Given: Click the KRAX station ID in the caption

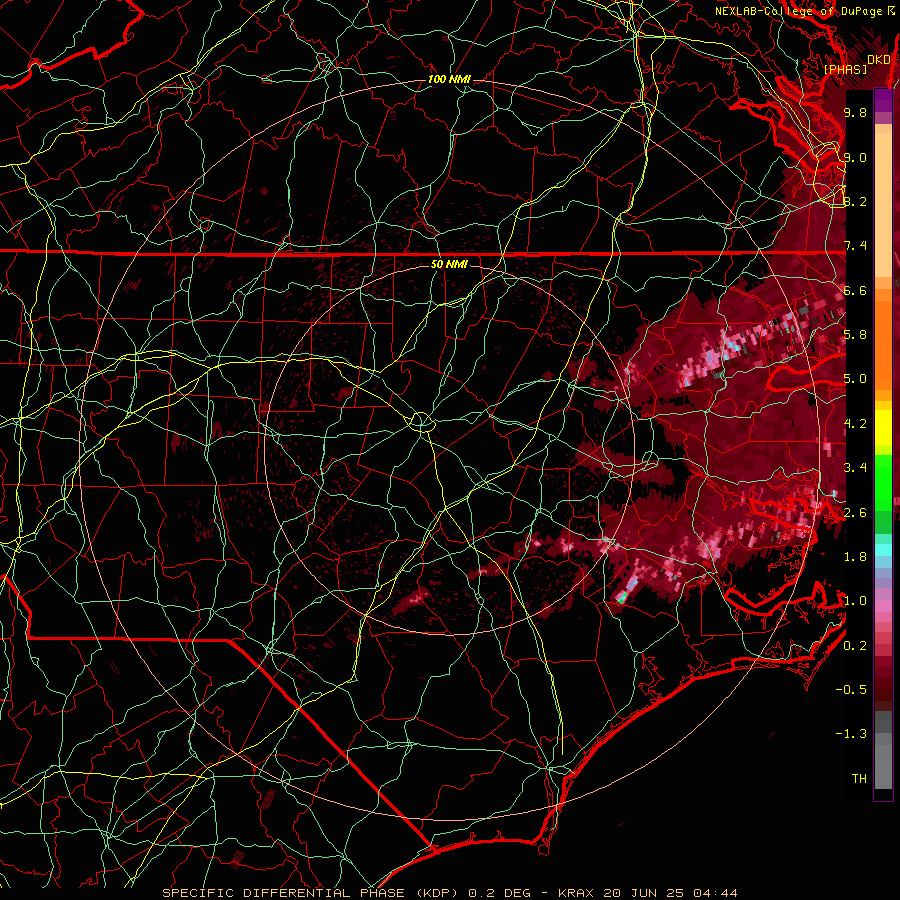Looking at the screenshot, I should click(x=574, y=893).
